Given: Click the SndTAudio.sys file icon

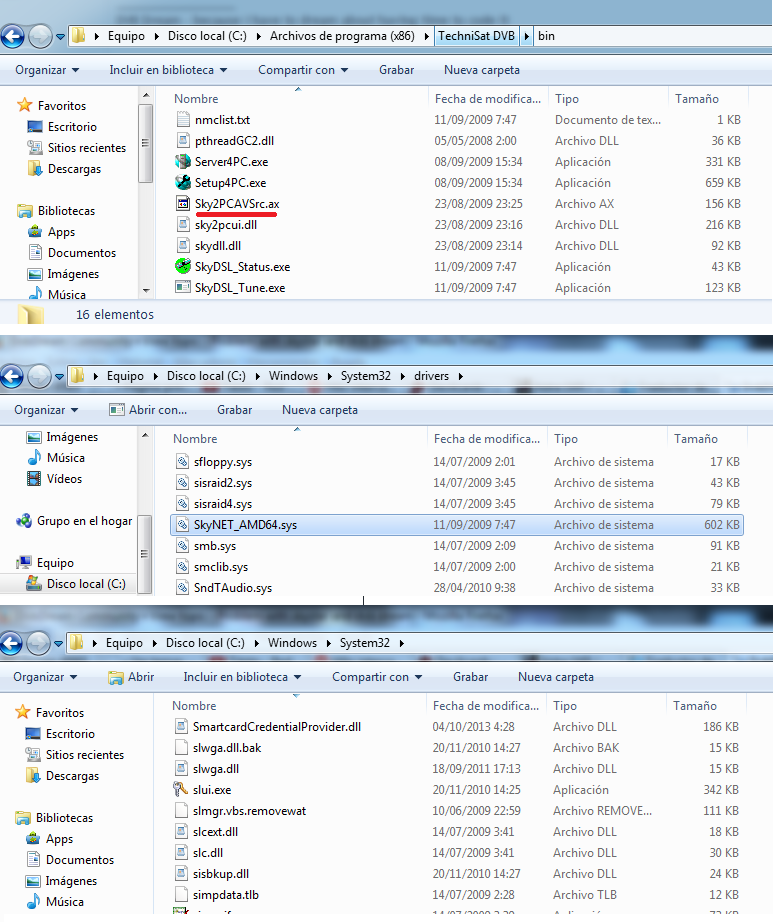Looking at the screenshot, I should click(182, 587).
